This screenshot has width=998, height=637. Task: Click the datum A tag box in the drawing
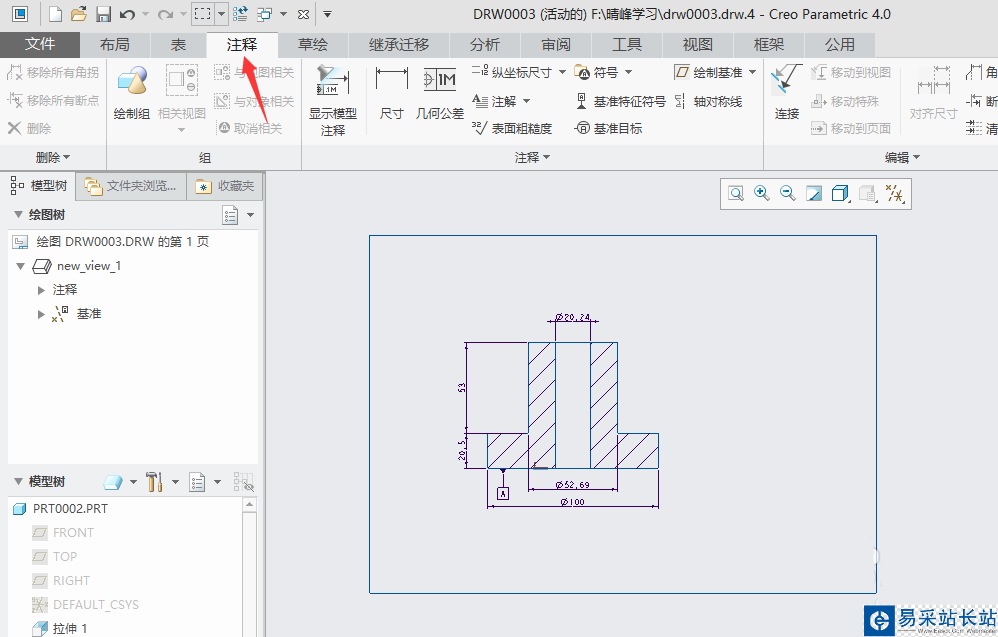click(503, 493)
